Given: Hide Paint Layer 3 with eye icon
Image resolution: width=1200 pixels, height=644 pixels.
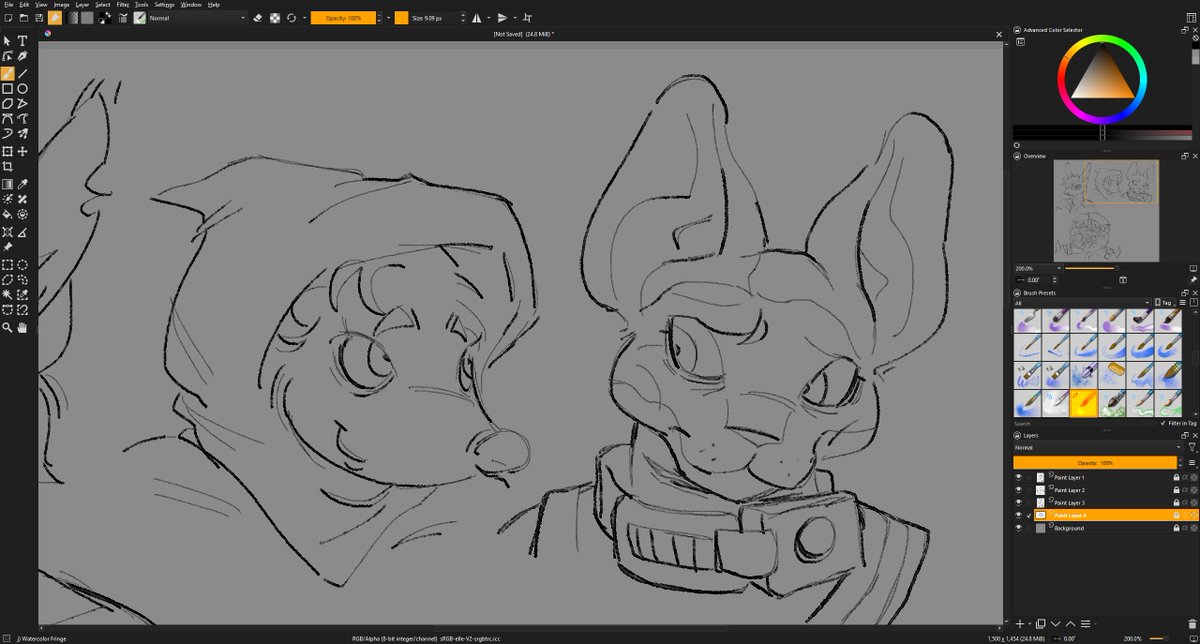Looking at the screenshot, I should coord(1018,502).
